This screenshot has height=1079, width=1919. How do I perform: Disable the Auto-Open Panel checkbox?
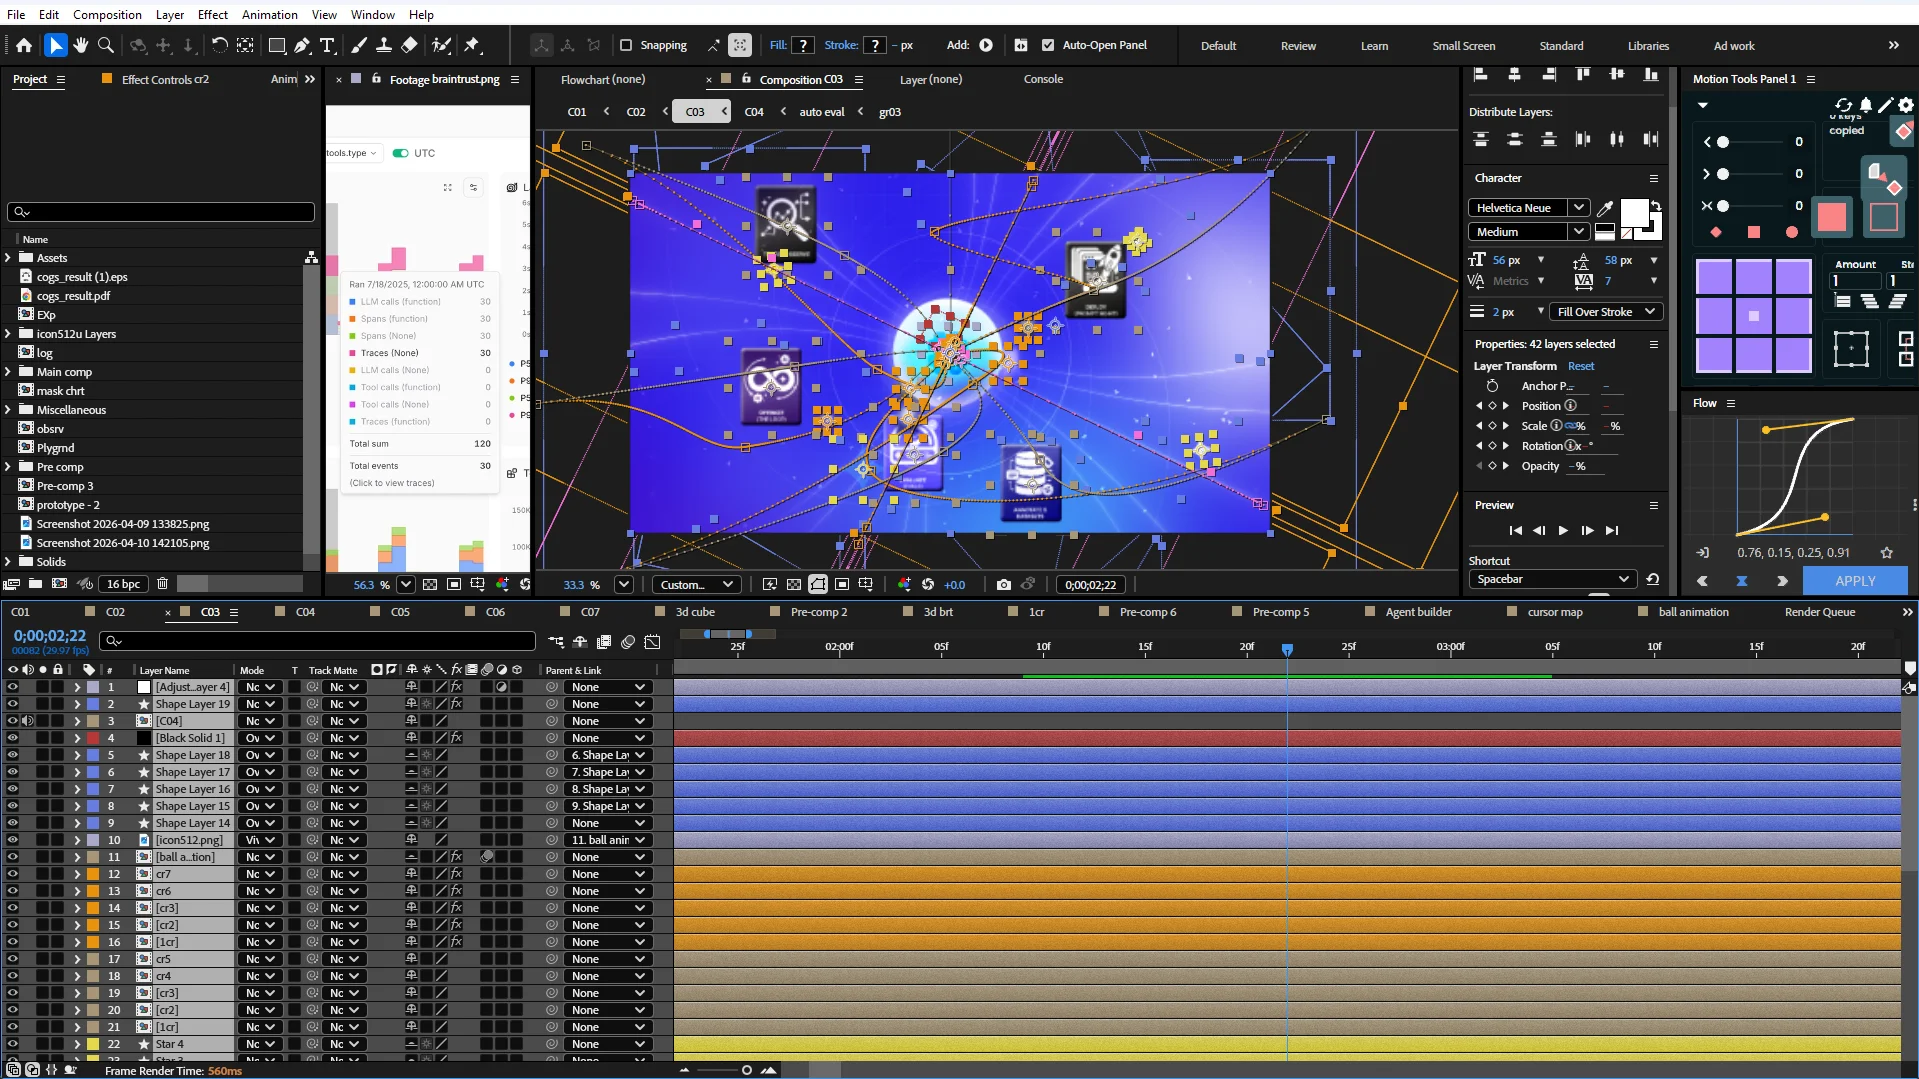[1048, 45]
